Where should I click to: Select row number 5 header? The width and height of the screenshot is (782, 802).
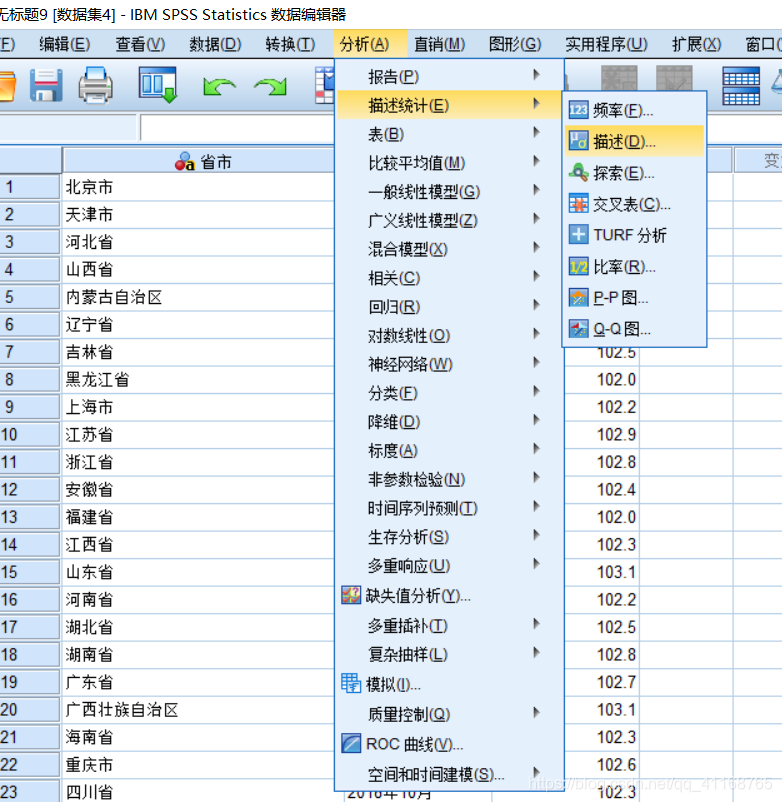point(30,297)
